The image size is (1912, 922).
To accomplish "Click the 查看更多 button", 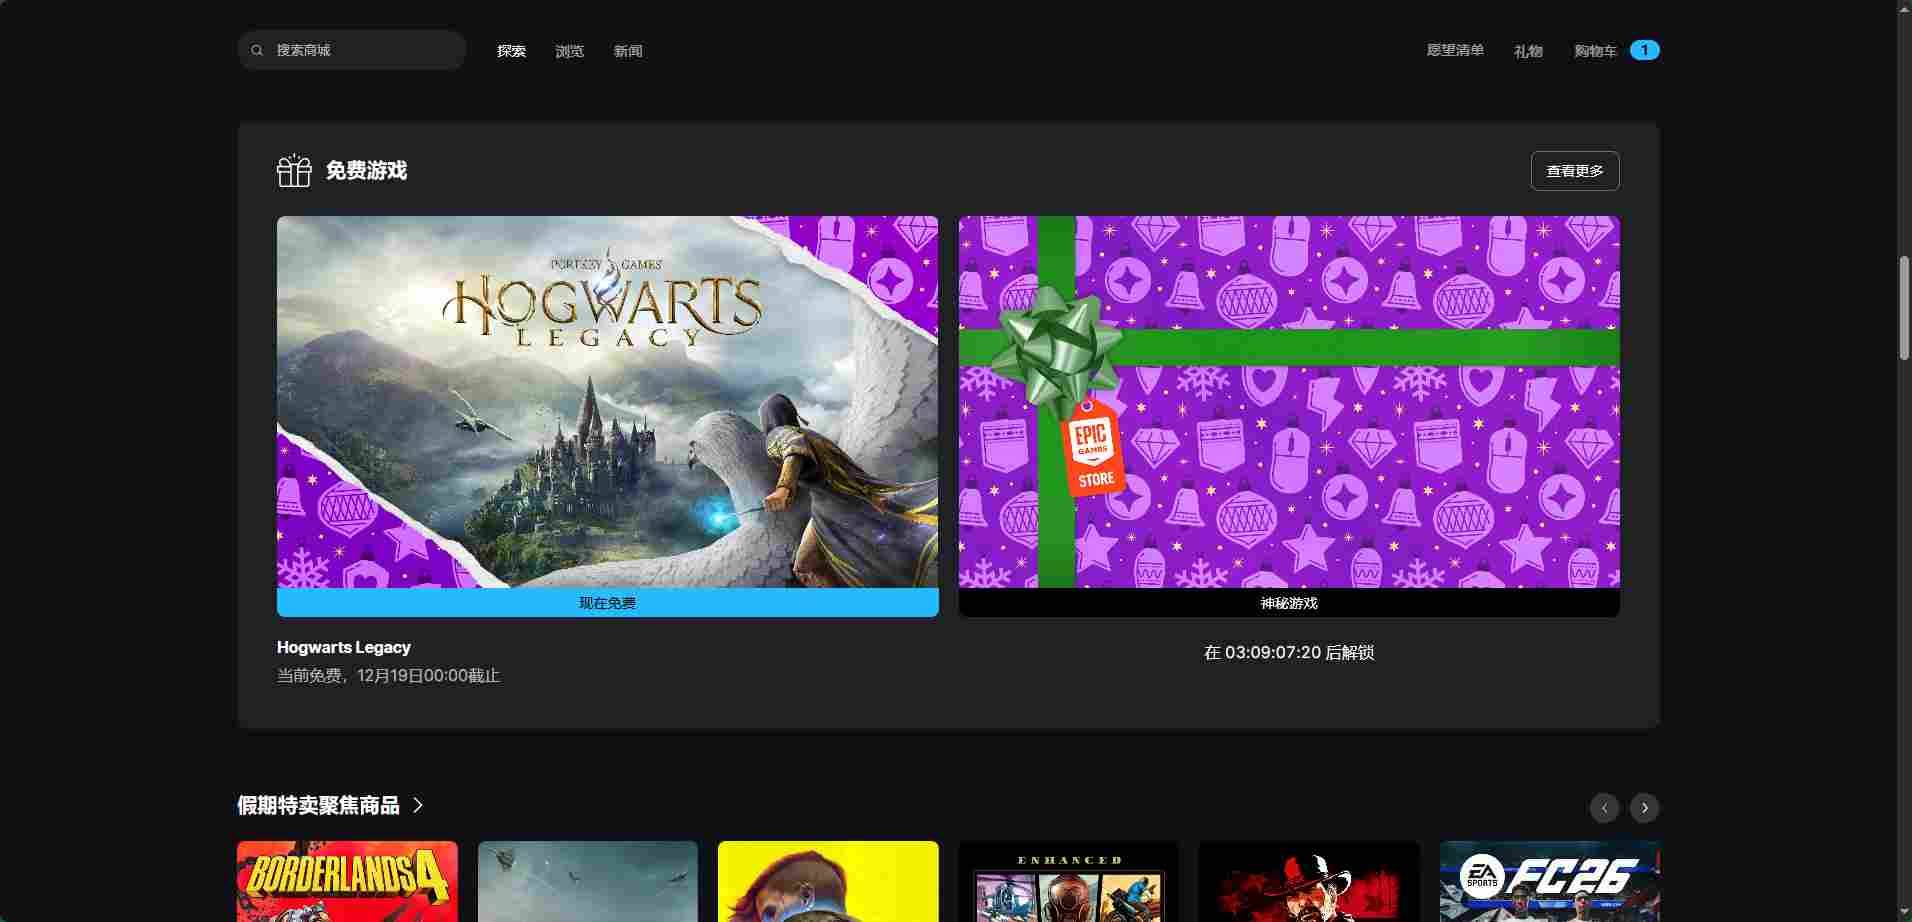I will [1574, 170].
